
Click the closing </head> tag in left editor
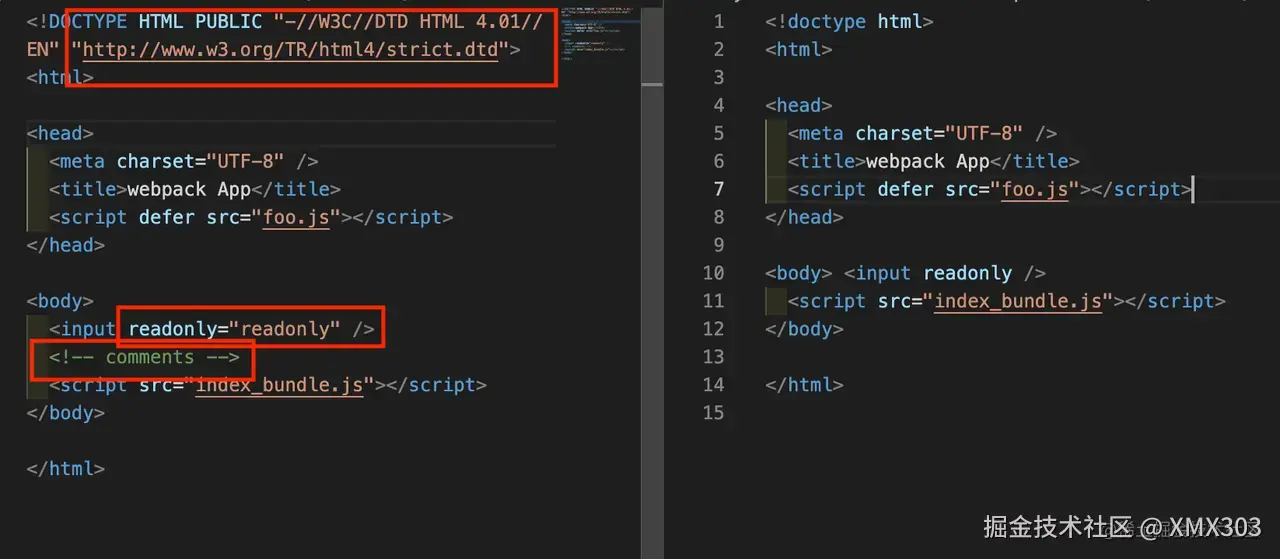point(66,245)
